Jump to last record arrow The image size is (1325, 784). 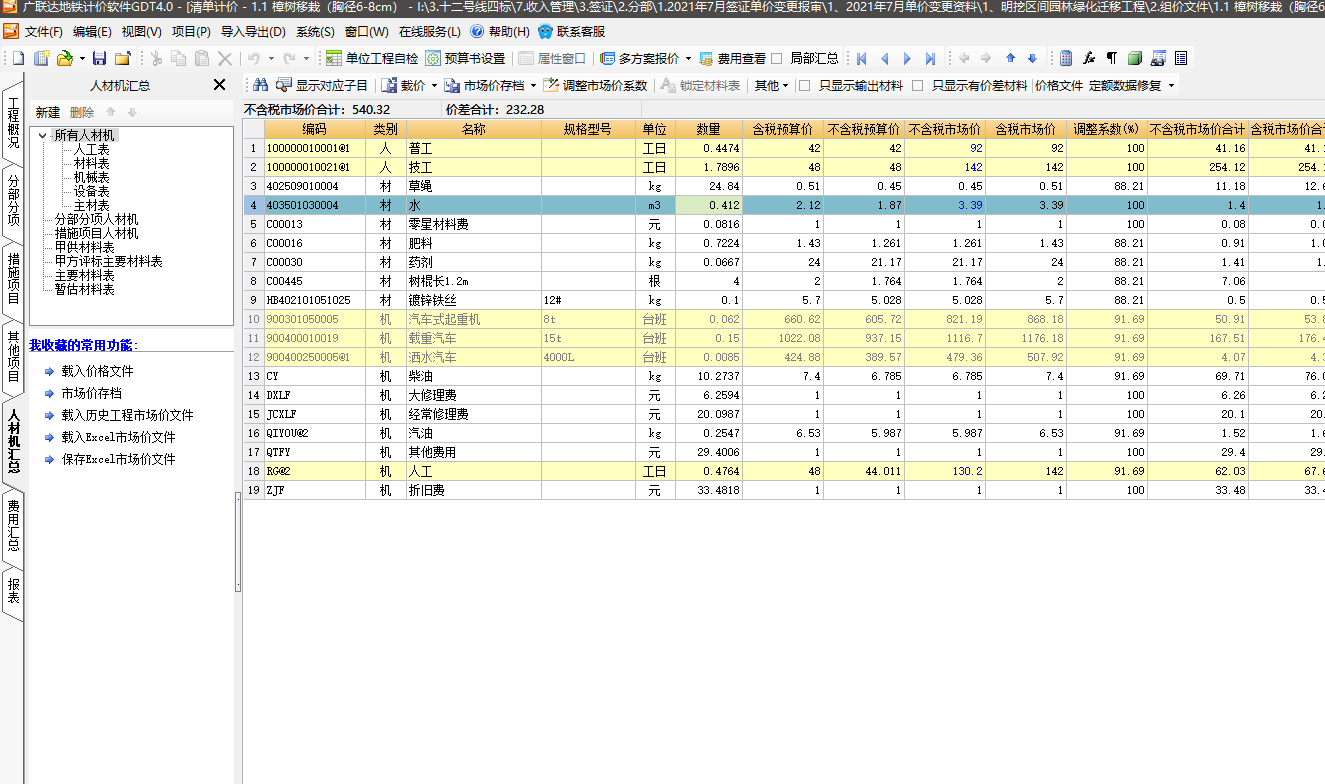pos(930,59)
